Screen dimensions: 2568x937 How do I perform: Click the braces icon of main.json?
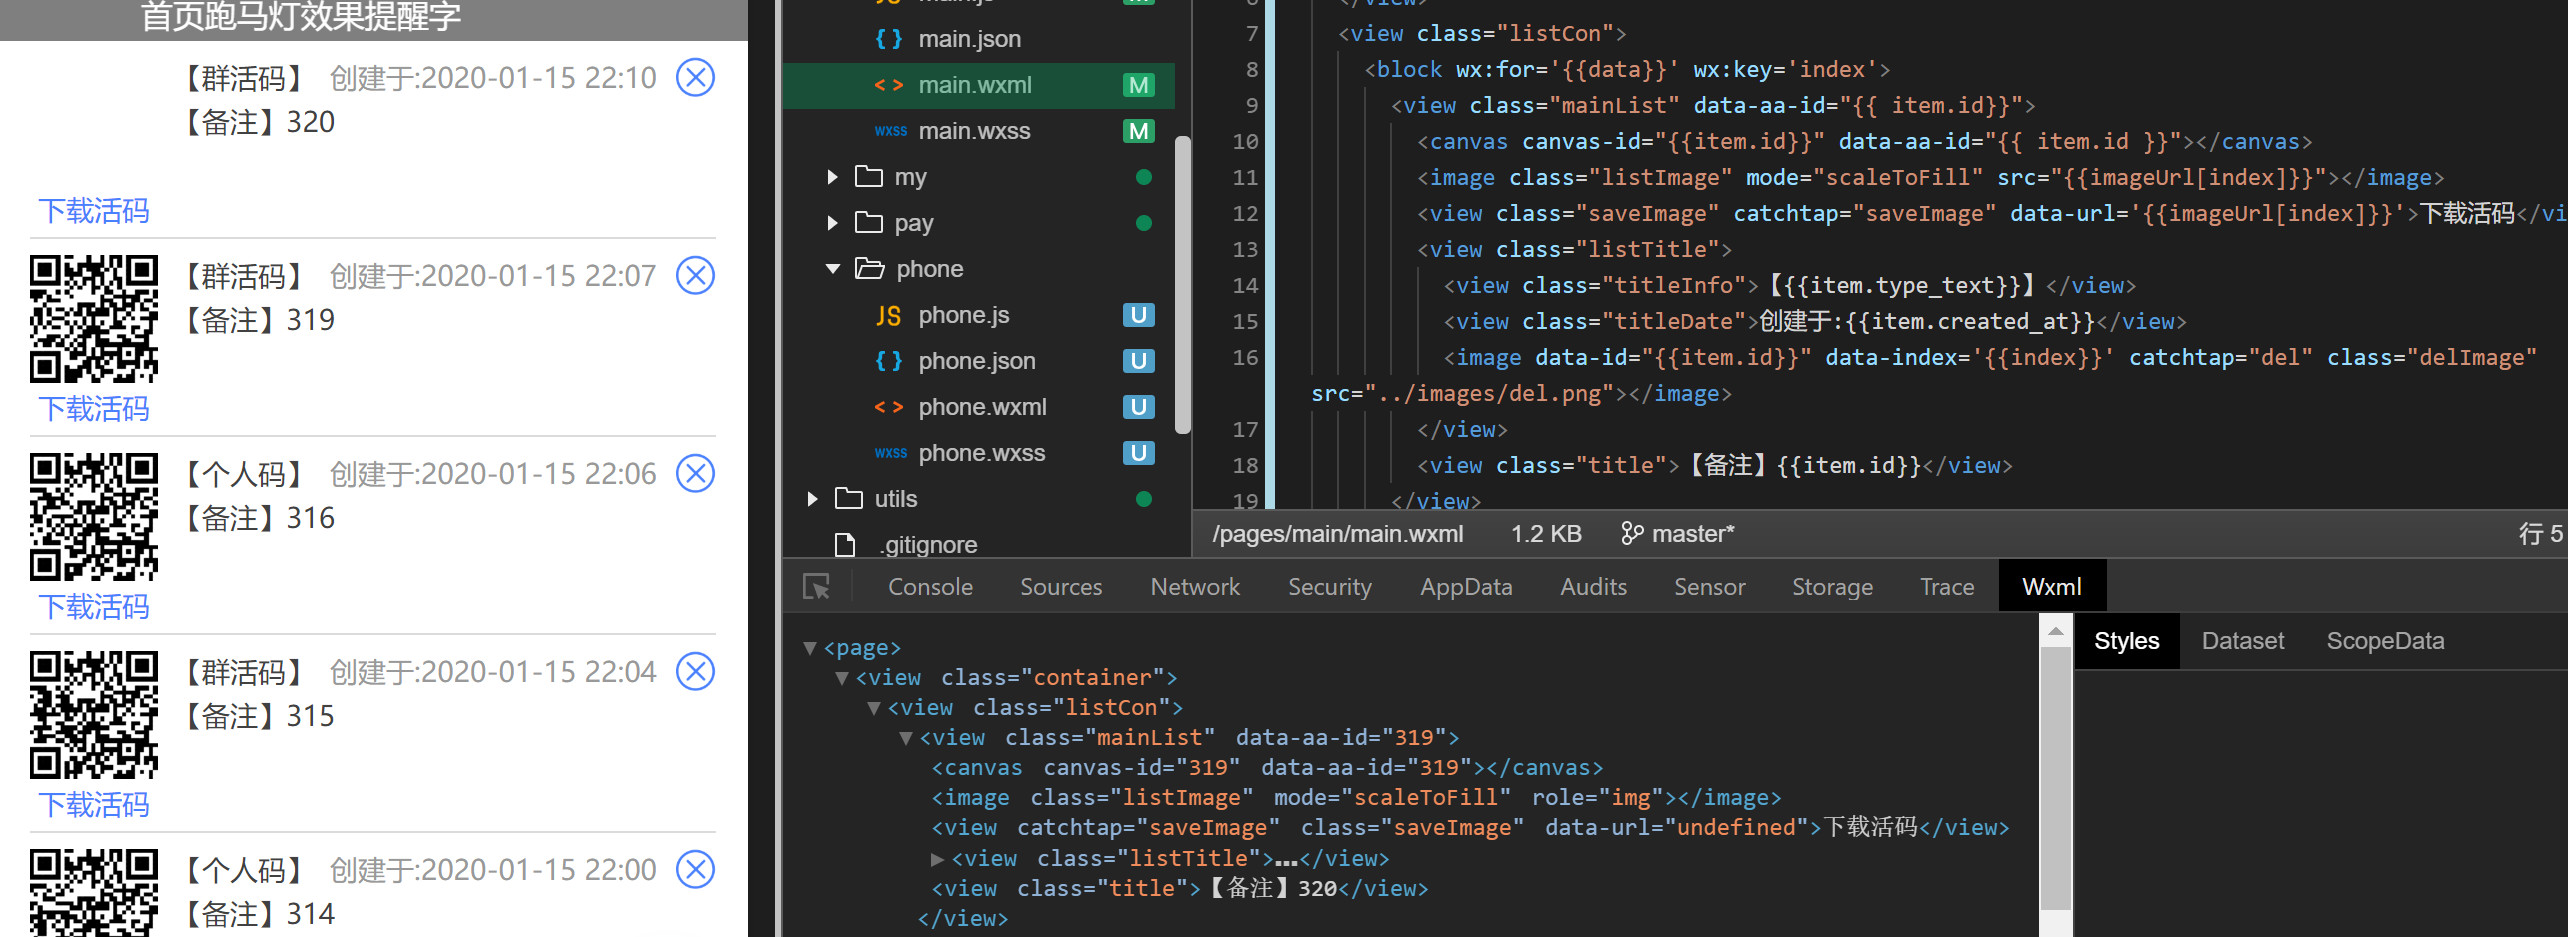coord(889,39)
